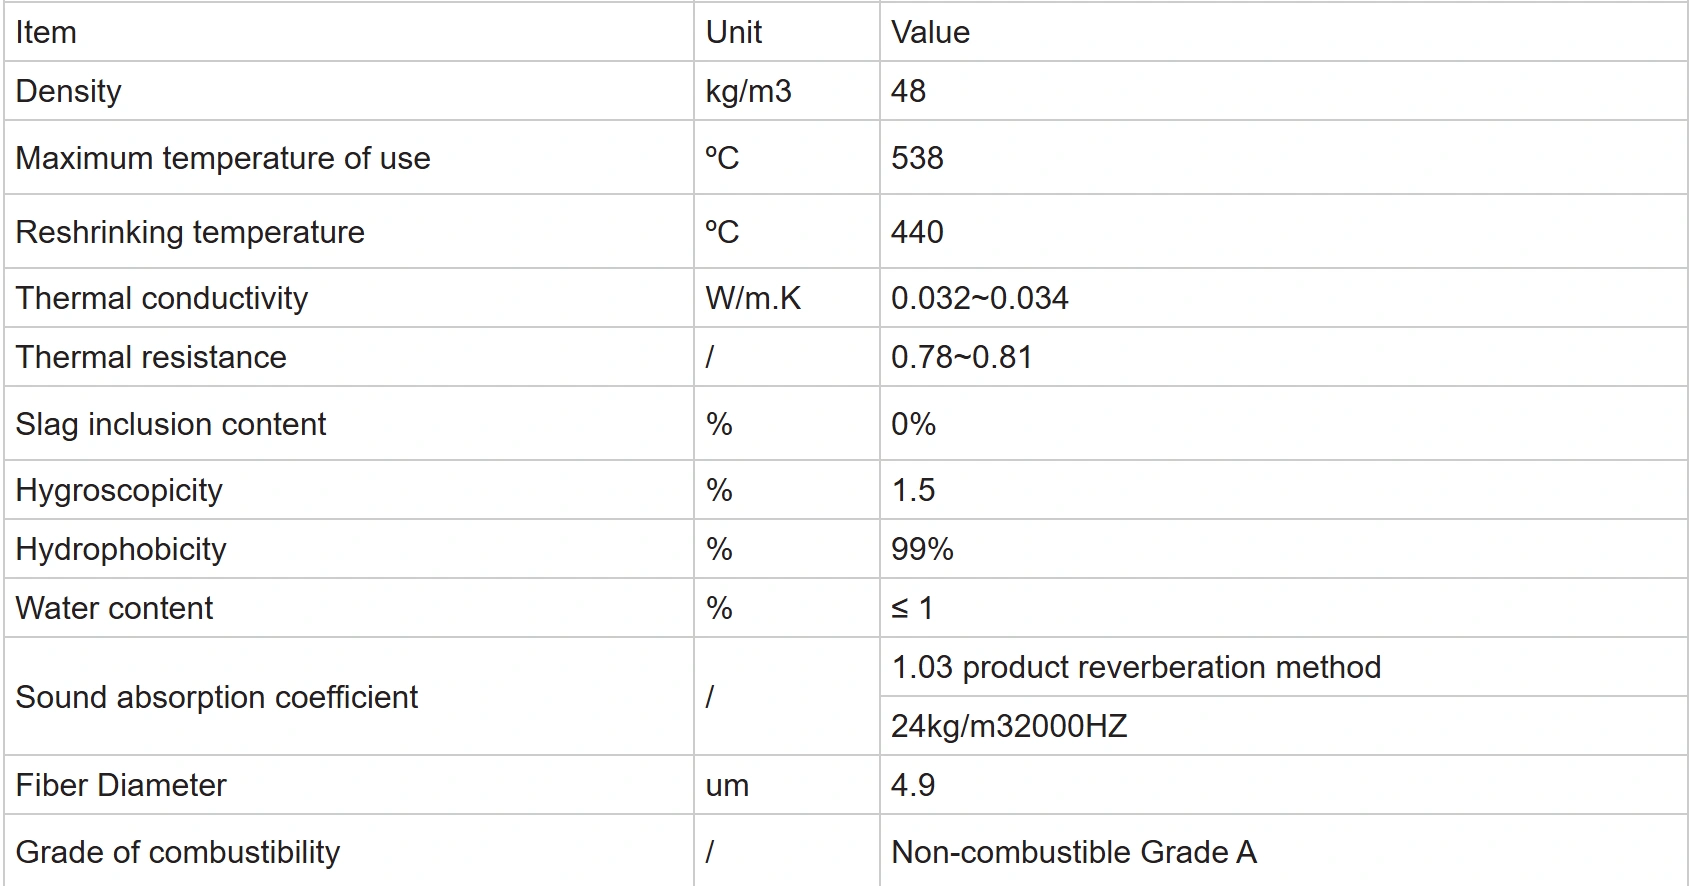Image resolution: width=1689 pixels, height=886 pixels.
Task: Click the "Unit" column header cell
Action: pos(733,33)
